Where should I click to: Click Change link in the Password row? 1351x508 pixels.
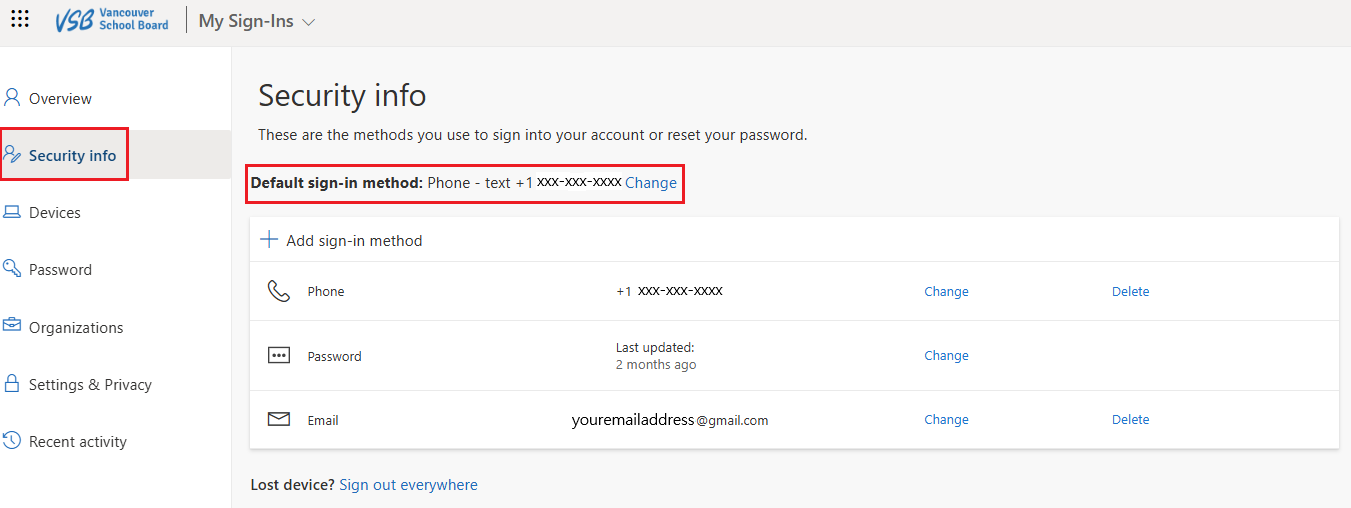pos(946,356)
